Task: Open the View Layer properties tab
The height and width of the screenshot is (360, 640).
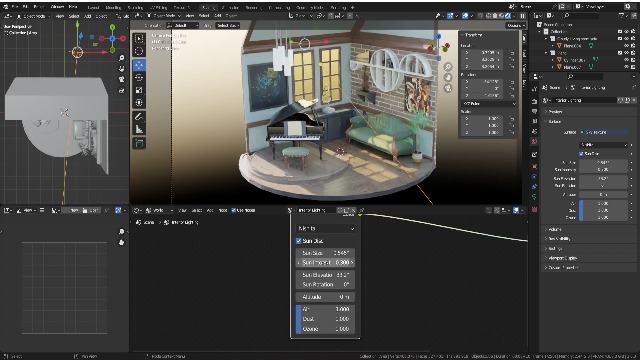Action: pyautogui.click(x=534, y=121)
